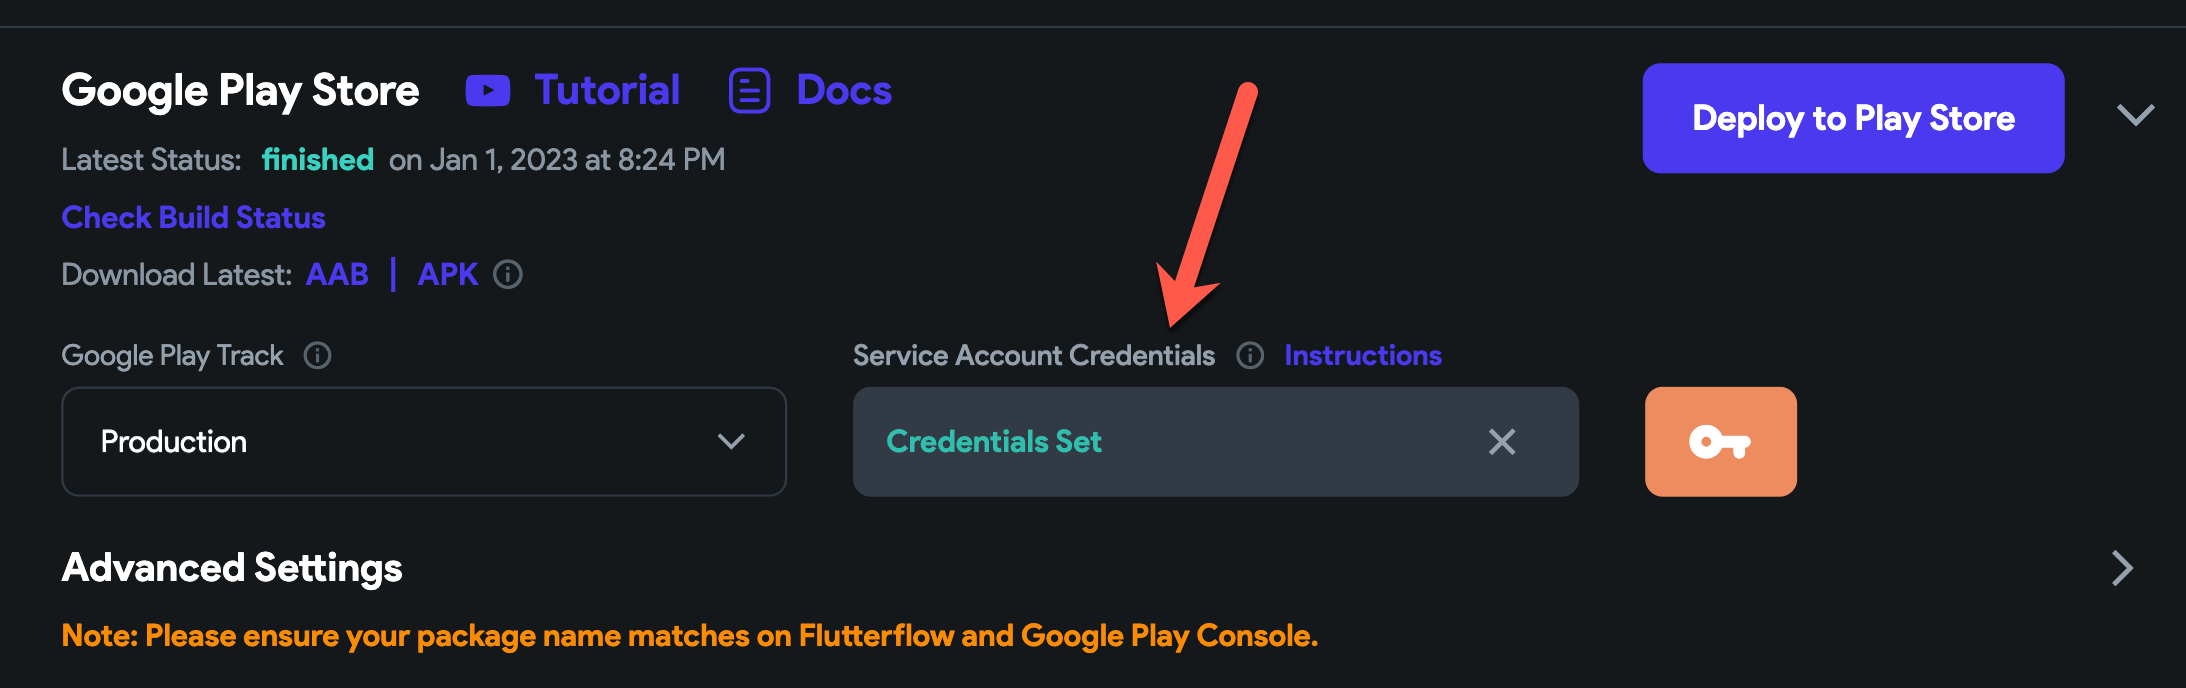Open the Production track dropdown

click(424, 441)
